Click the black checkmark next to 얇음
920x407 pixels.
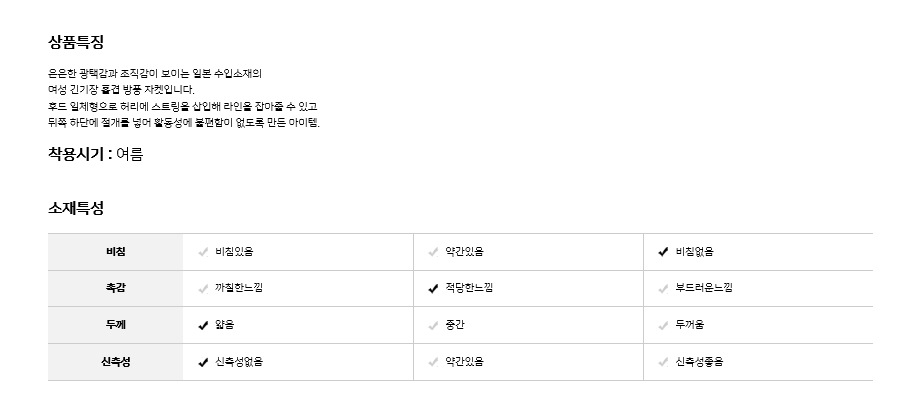click(x=203, y=325)
